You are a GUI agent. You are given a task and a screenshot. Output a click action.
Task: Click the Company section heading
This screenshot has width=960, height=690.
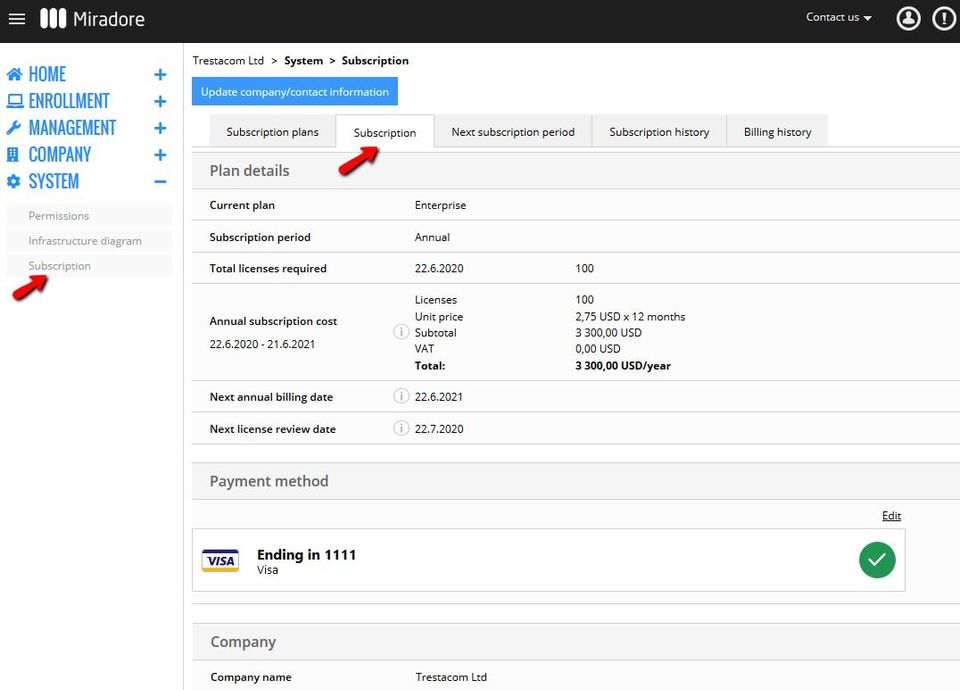(243, 642)
